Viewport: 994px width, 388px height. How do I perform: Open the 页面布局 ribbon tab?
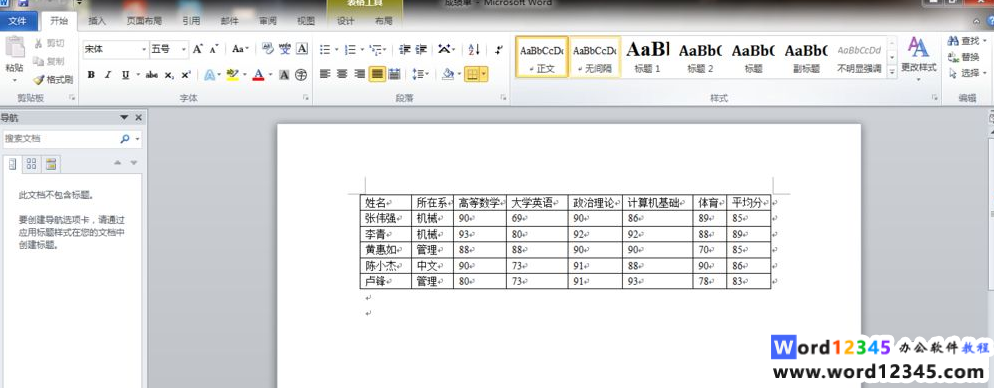tap(144, 21)
